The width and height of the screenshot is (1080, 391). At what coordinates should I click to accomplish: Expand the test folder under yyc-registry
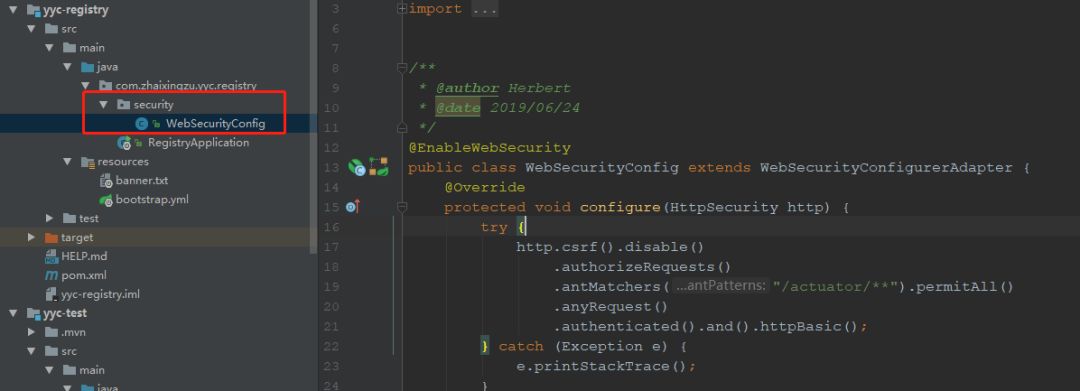[50, 218]
